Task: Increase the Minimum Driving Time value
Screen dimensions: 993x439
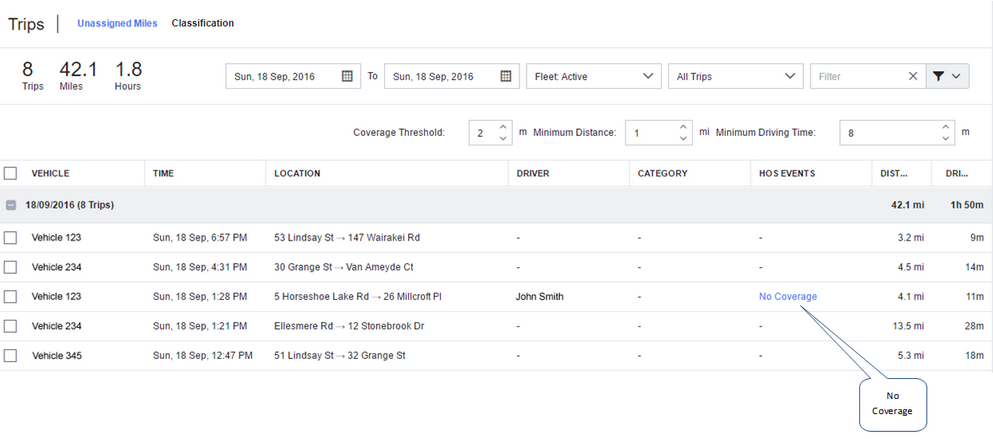Action: coord(946,127)
